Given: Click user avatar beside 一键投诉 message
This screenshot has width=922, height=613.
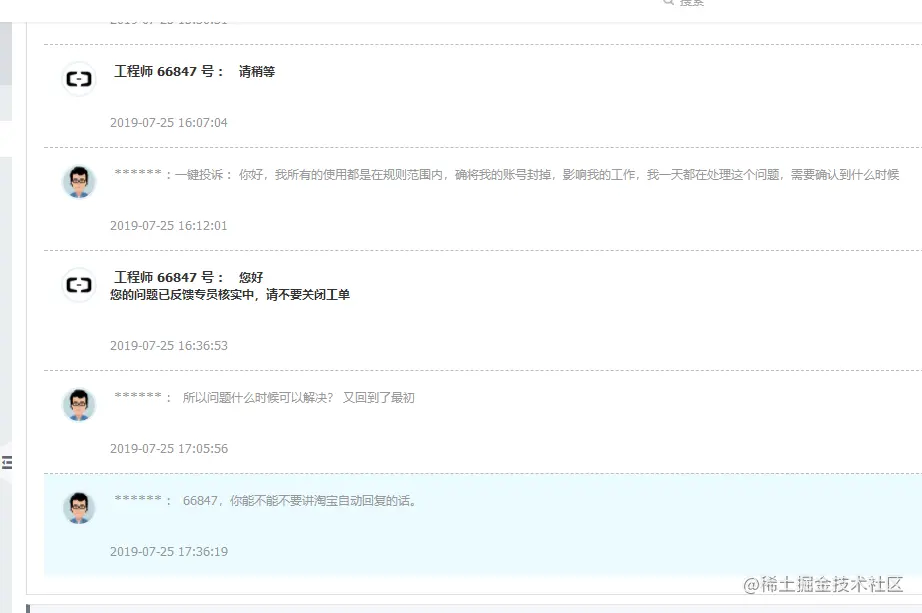Looking at the screenshot, I should click(x=79, y=182).
